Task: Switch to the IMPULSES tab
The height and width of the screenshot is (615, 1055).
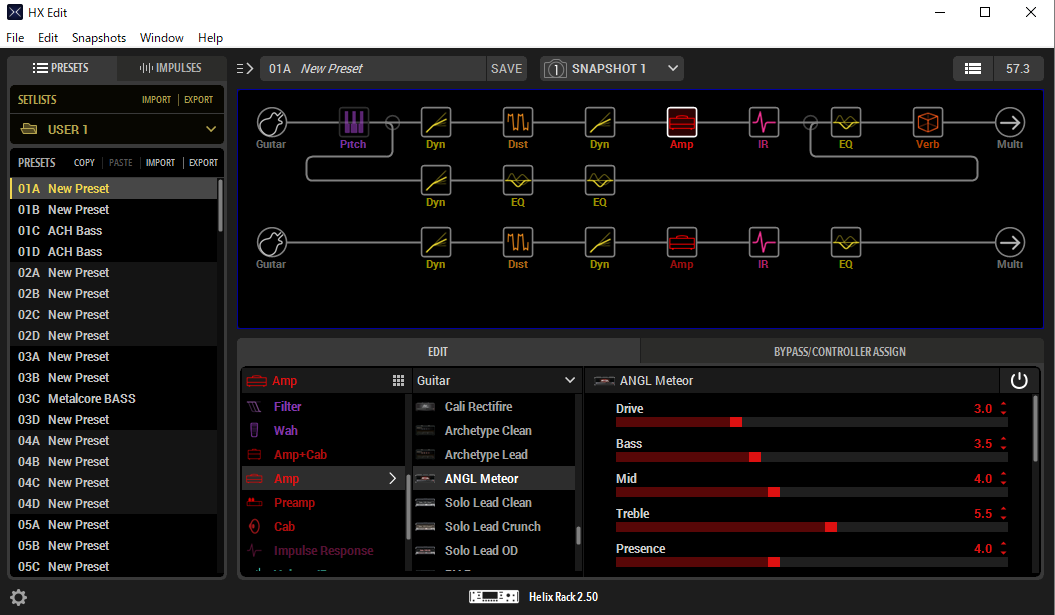Action: click(x=170, y=68)
